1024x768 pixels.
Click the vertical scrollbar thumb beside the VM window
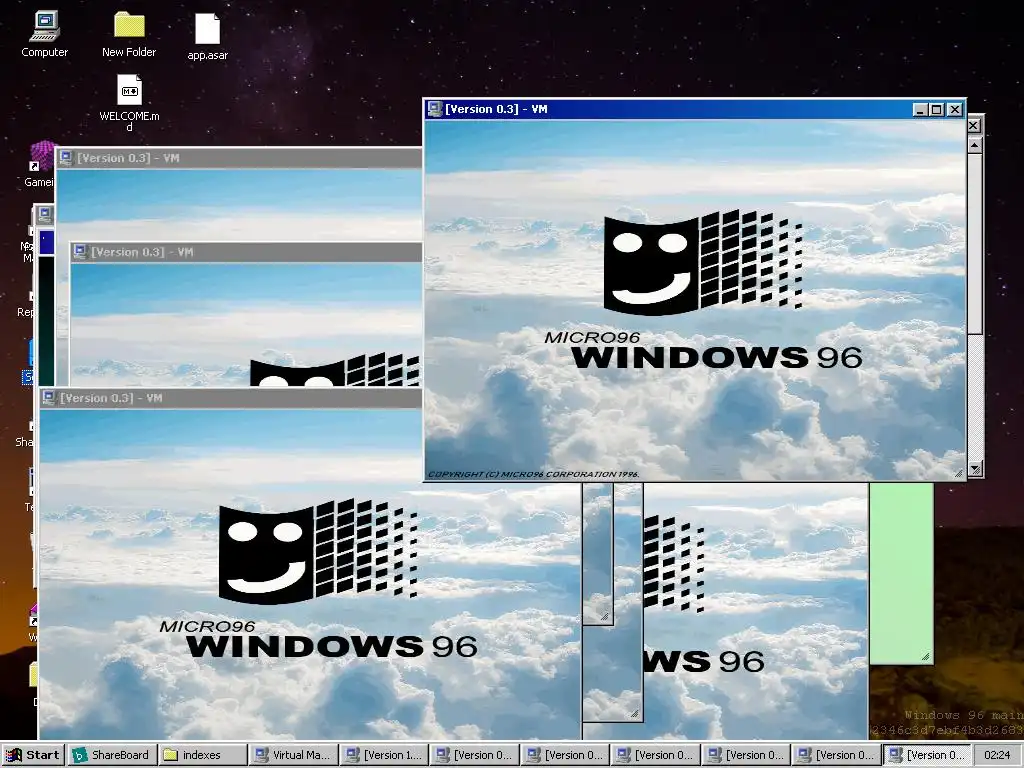coord(974,244)
